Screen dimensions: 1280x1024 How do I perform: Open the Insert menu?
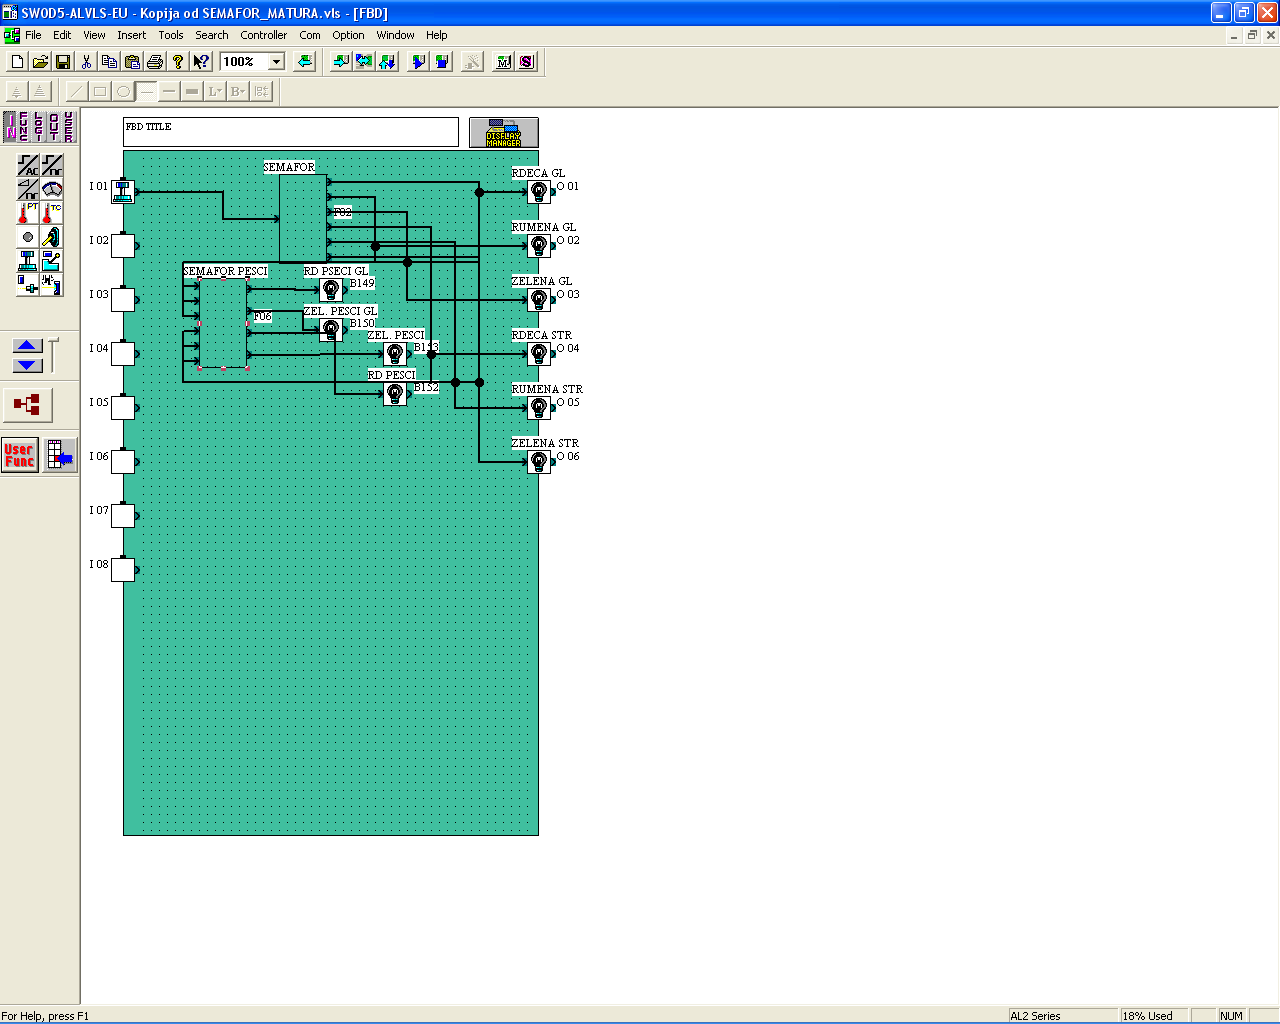coord(131,35)
